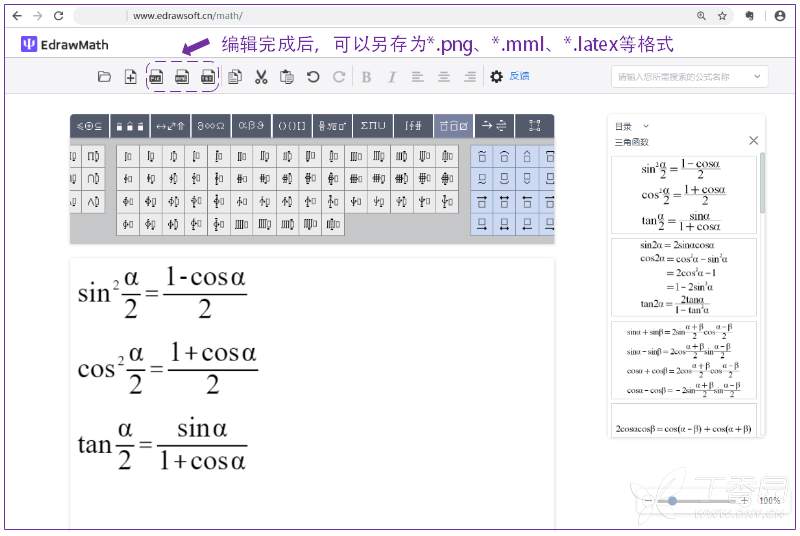800x536 pixels.
Task: Insert the half-angle formulas thumbnail
Action: click(x=684, y=195)
